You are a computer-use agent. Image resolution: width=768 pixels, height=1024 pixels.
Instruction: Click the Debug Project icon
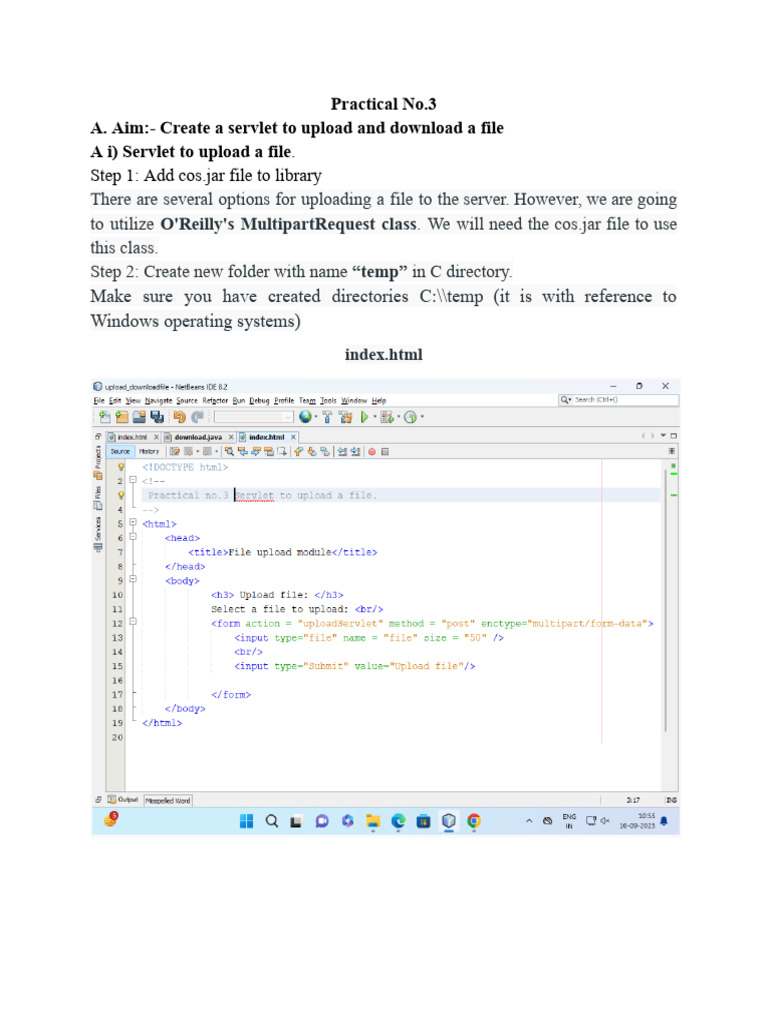(x=387, y=417)
